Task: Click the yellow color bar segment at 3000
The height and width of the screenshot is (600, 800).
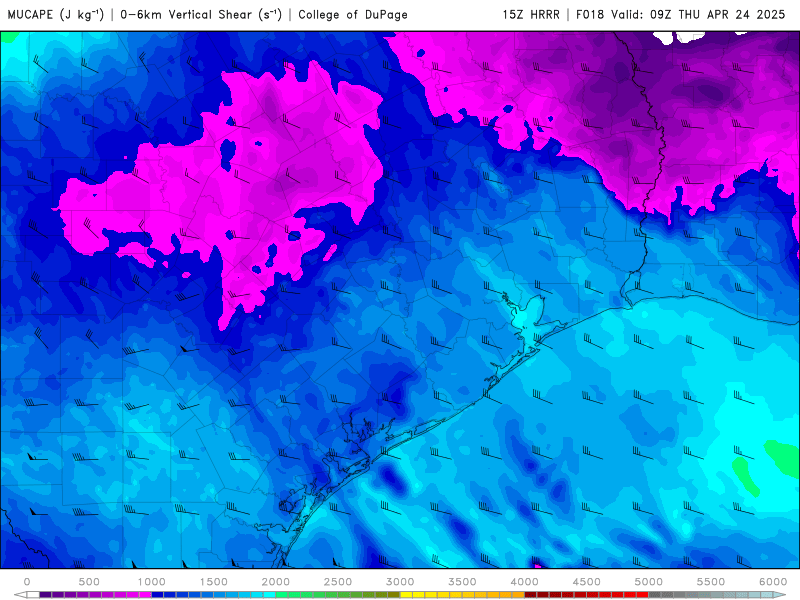Action: coord(406,595)
